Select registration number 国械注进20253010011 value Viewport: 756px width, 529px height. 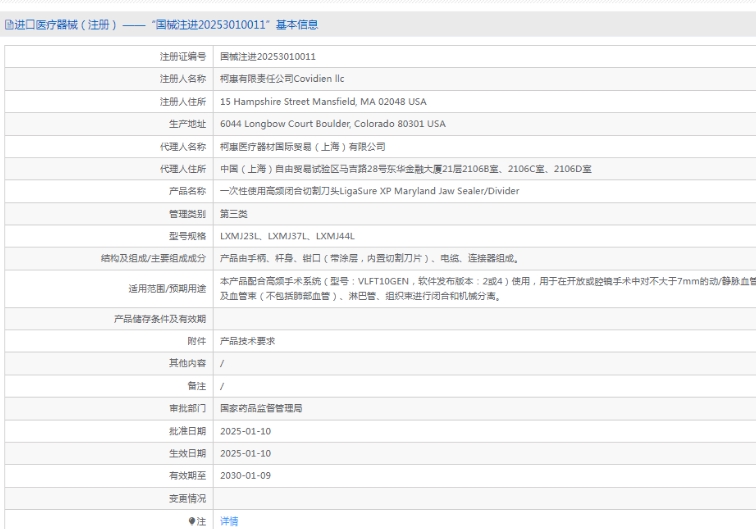click(x=267, y=57)
